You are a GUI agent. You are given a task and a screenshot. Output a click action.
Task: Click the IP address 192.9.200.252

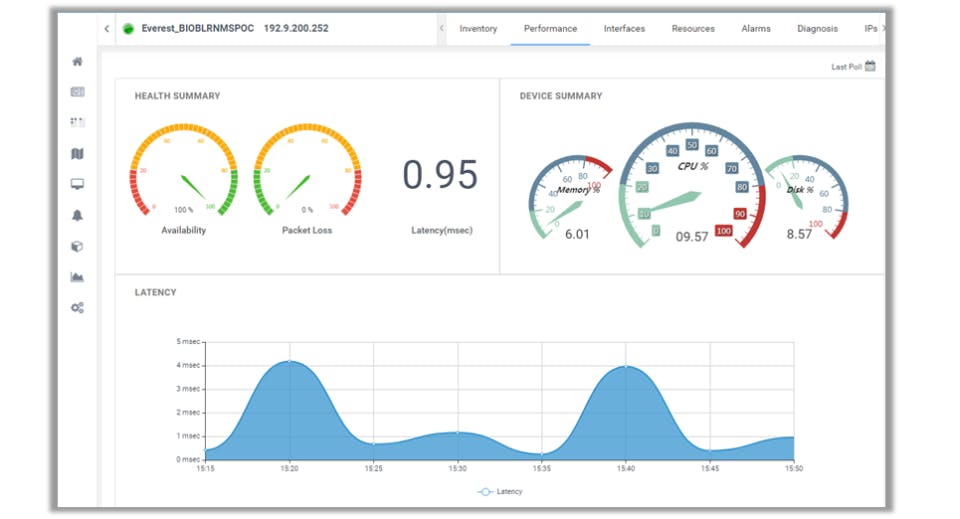coord(296,28)
